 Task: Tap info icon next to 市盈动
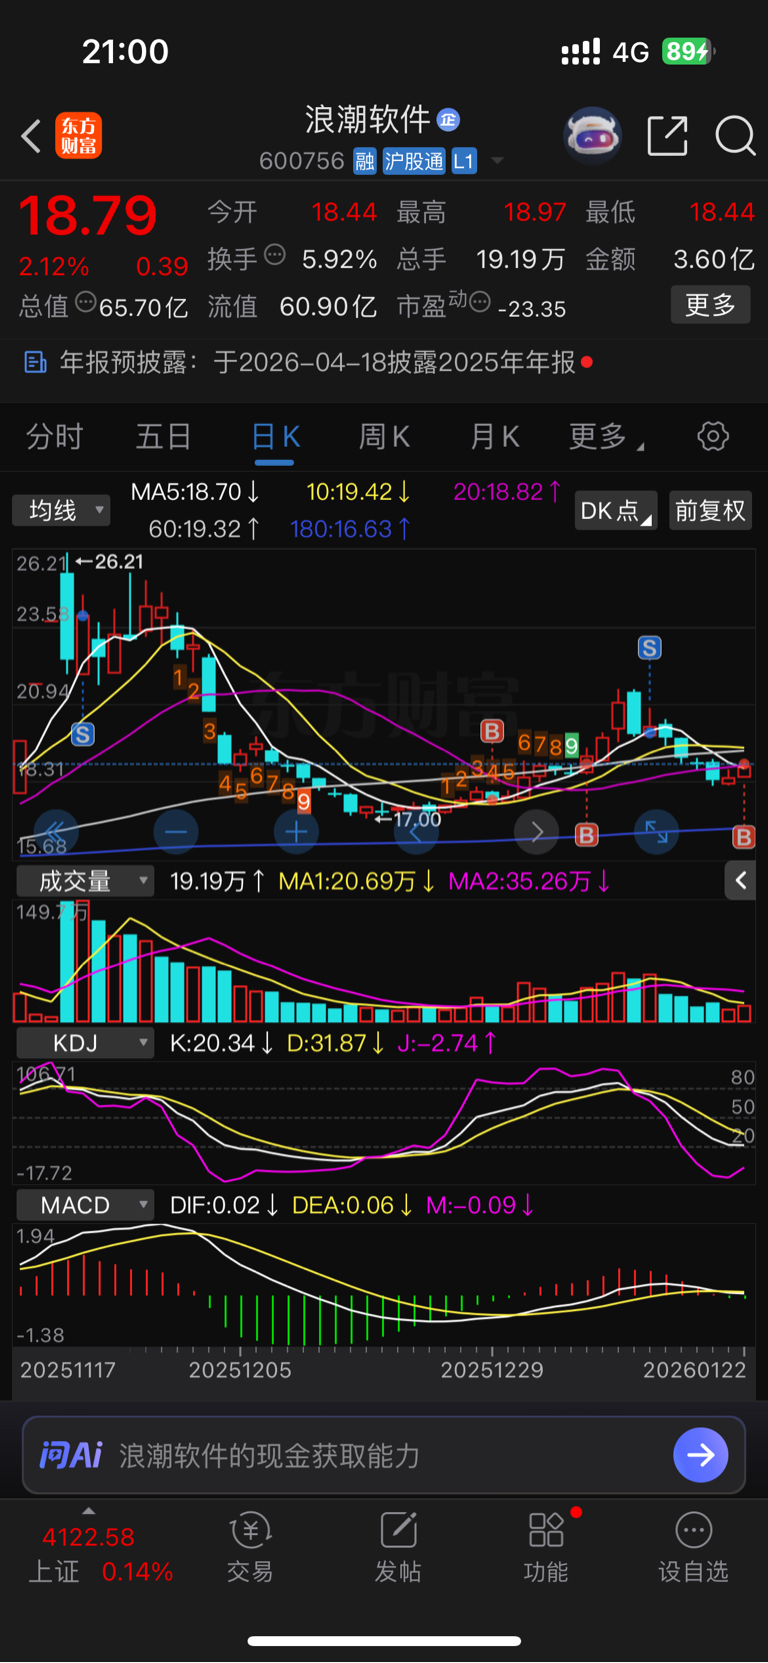pyautogui.click(x=480, y=301)
